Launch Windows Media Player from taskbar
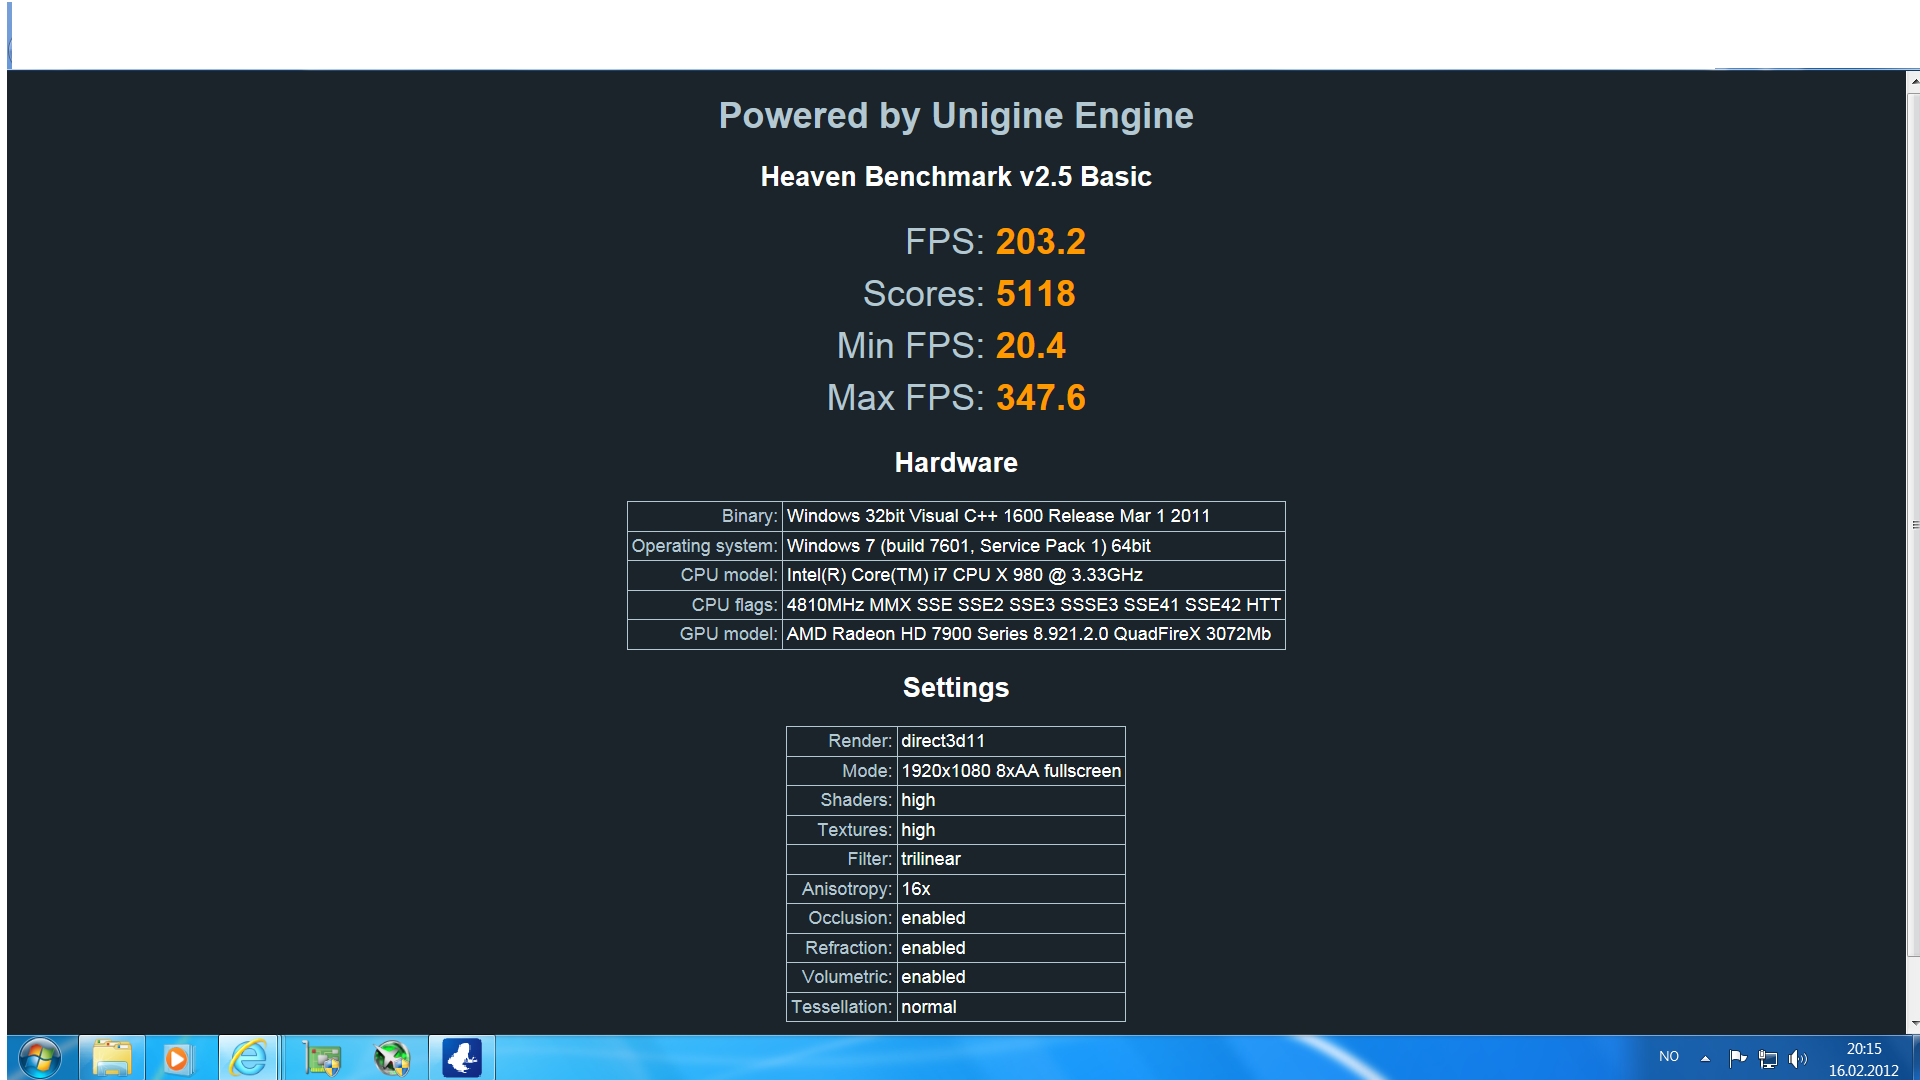 pos(177,1058)
